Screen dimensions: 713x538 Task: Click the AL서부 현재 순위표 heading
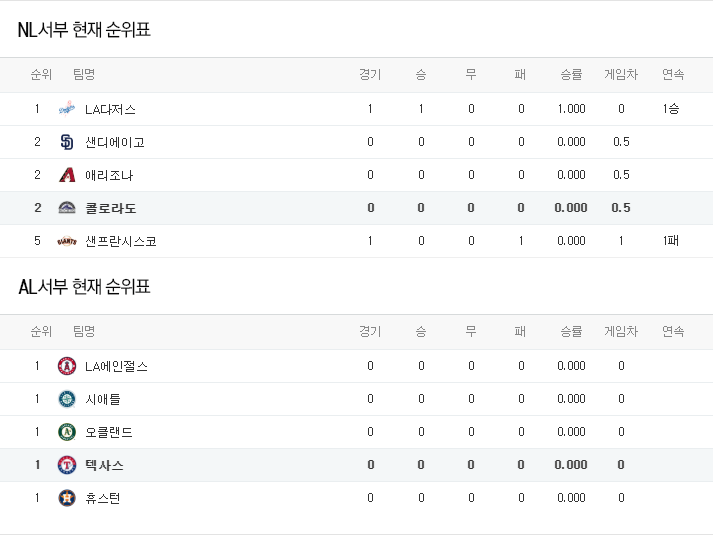[x=84, y=287]
